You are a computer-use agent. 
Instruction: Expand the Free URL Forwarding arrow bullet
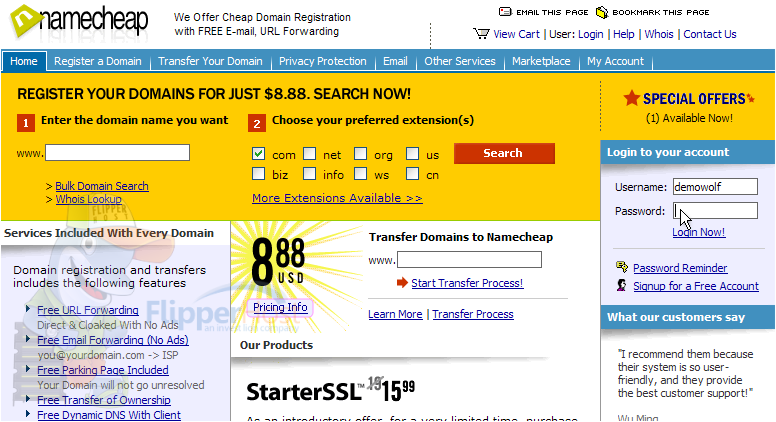click(x=28, y=309)
